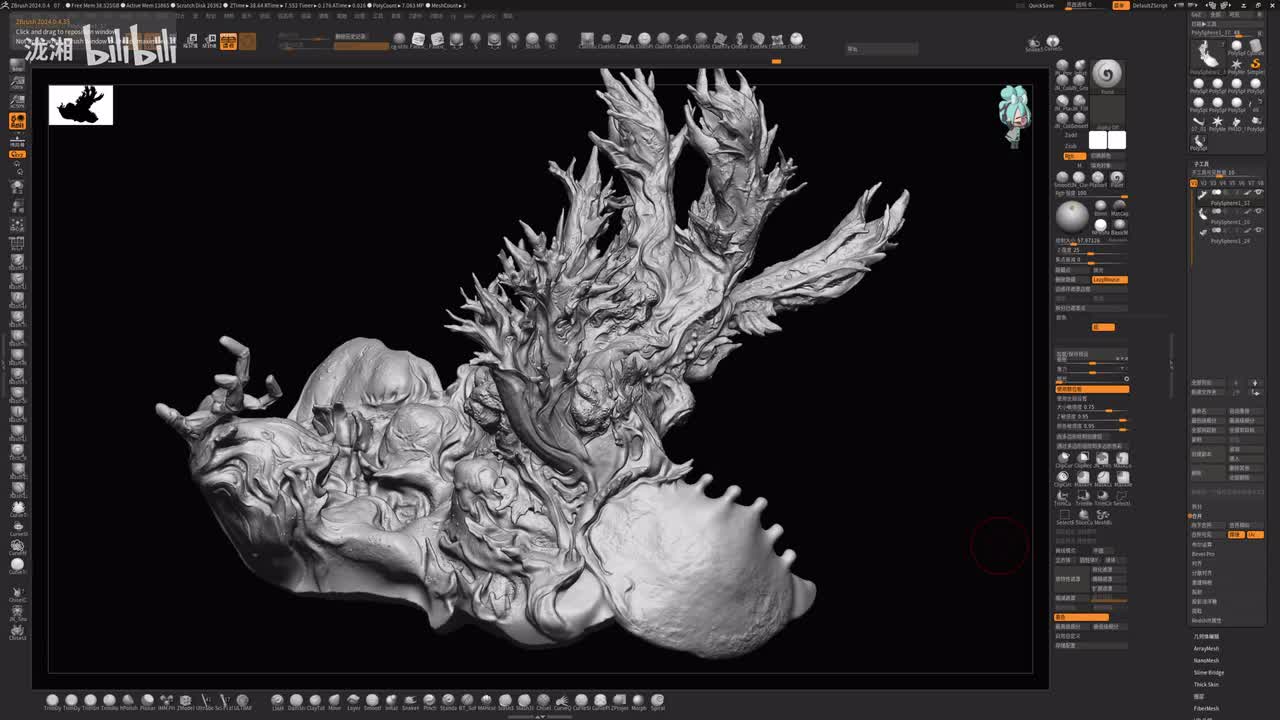
Task: Expand the FiberMesh section
Action: (x=1206, y=709)
